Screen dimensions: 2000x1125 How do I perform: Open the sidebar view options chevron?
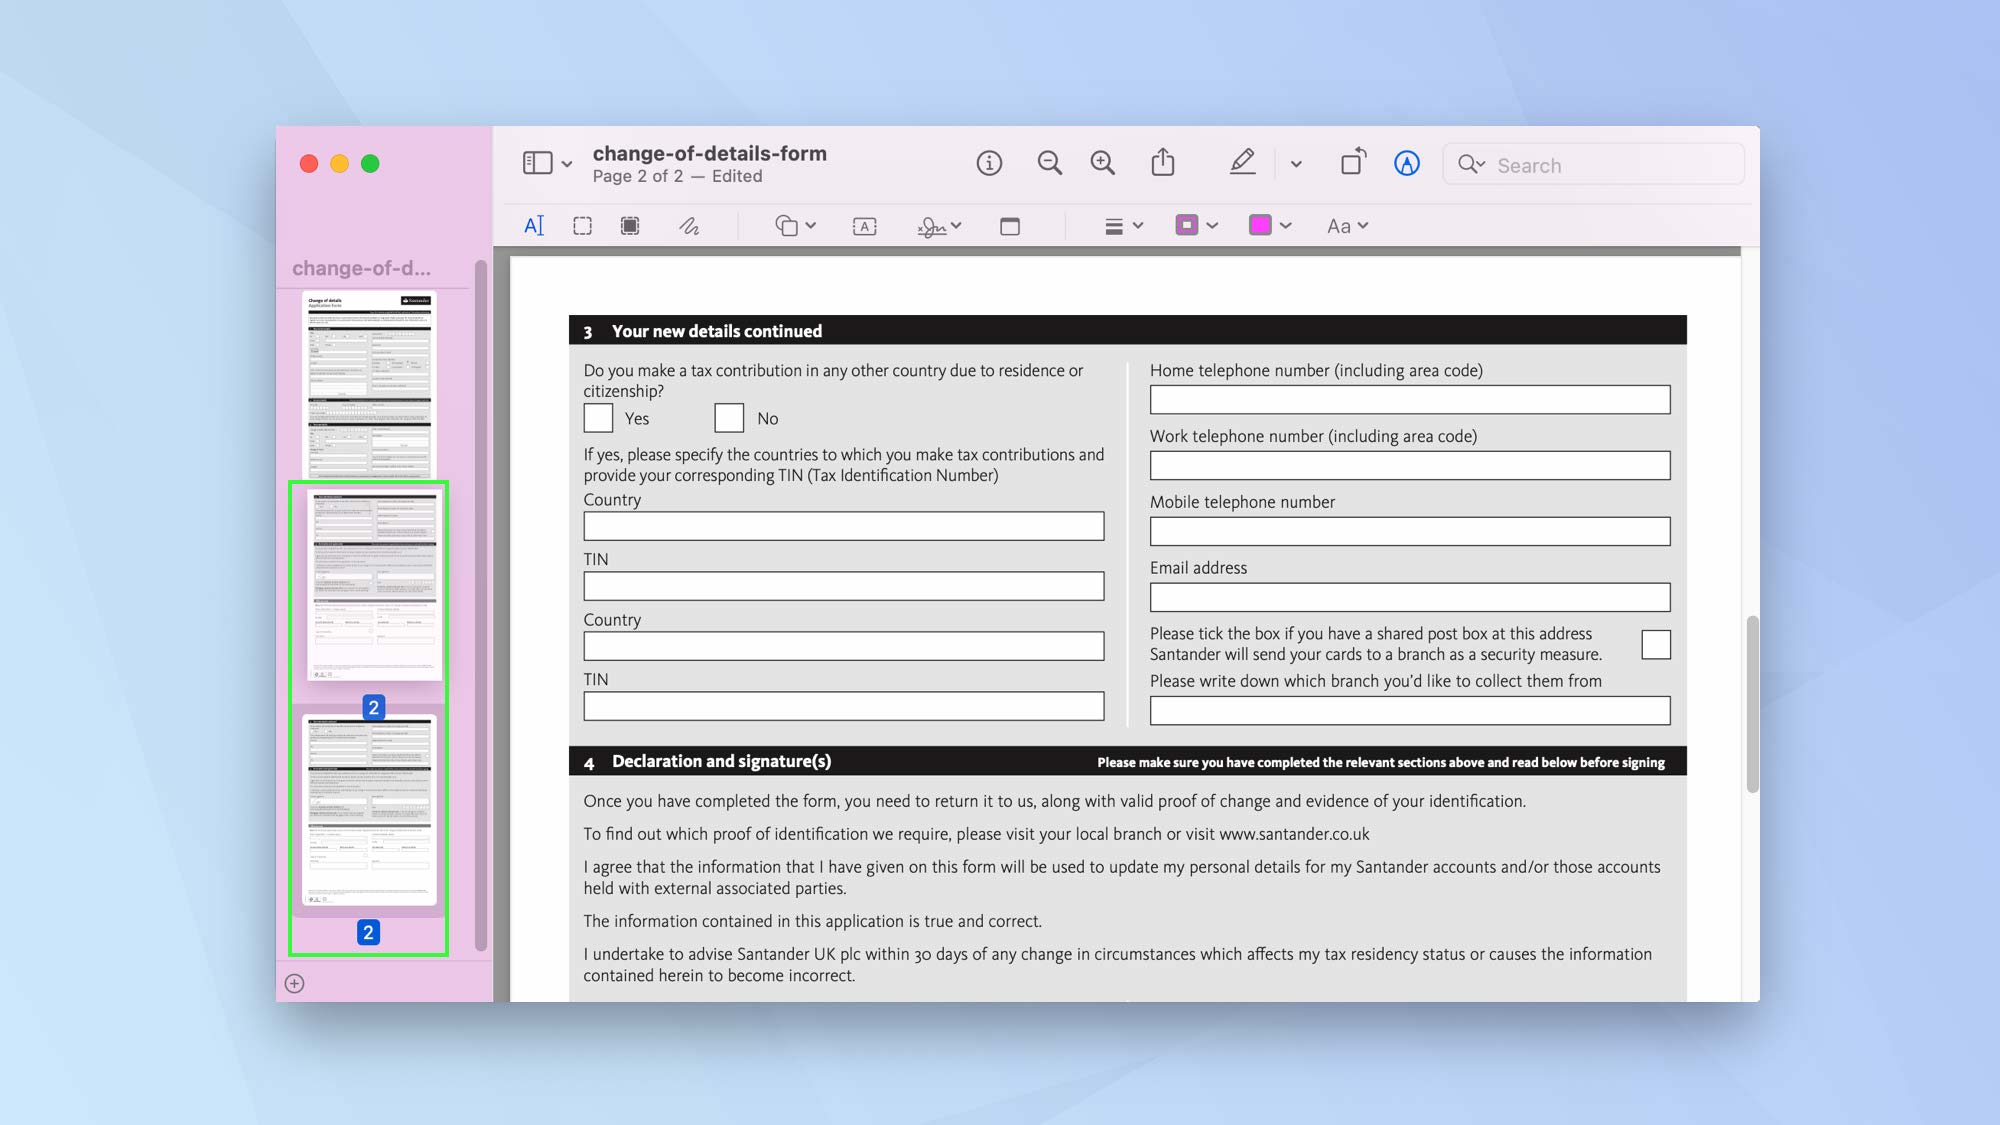(x=566, y=164)
